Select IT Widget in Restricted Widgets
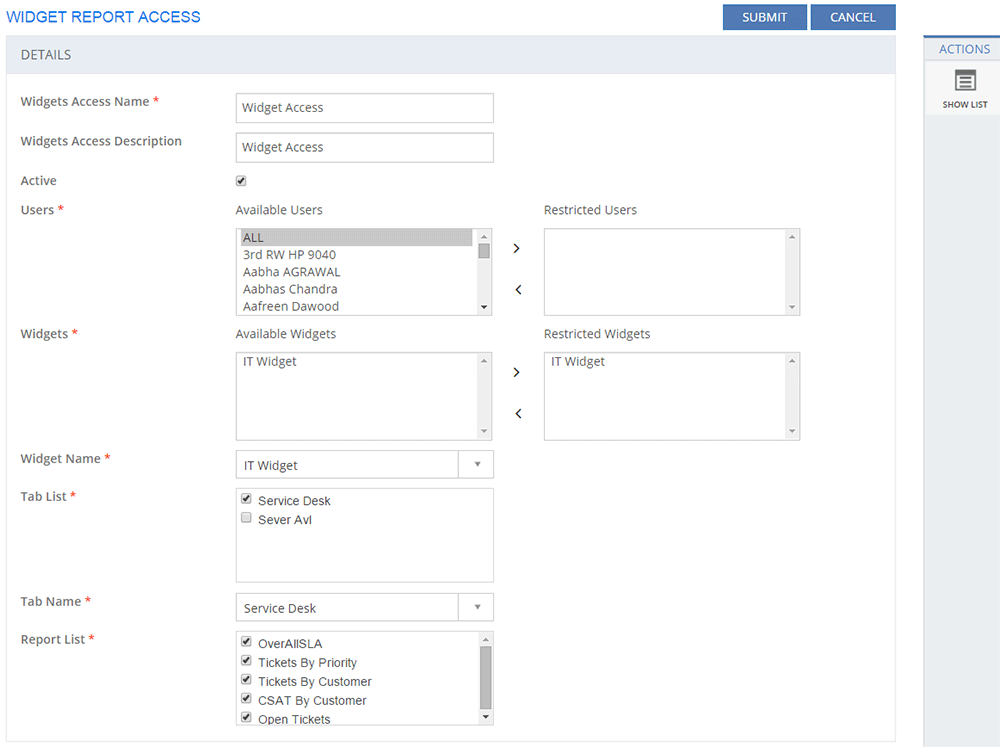Screen dimensions: 1000x747 coord(578,362)
